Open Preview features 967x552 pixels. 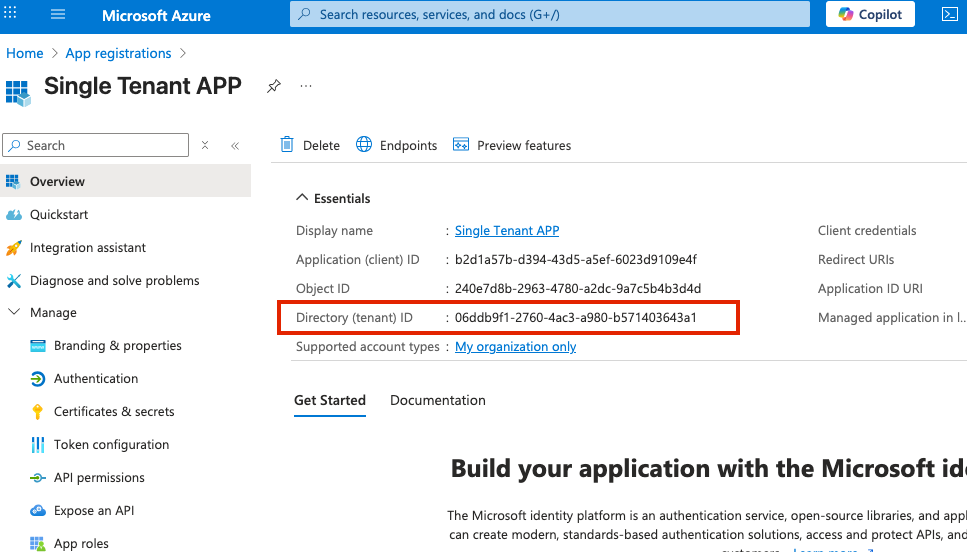pos(512,145)
